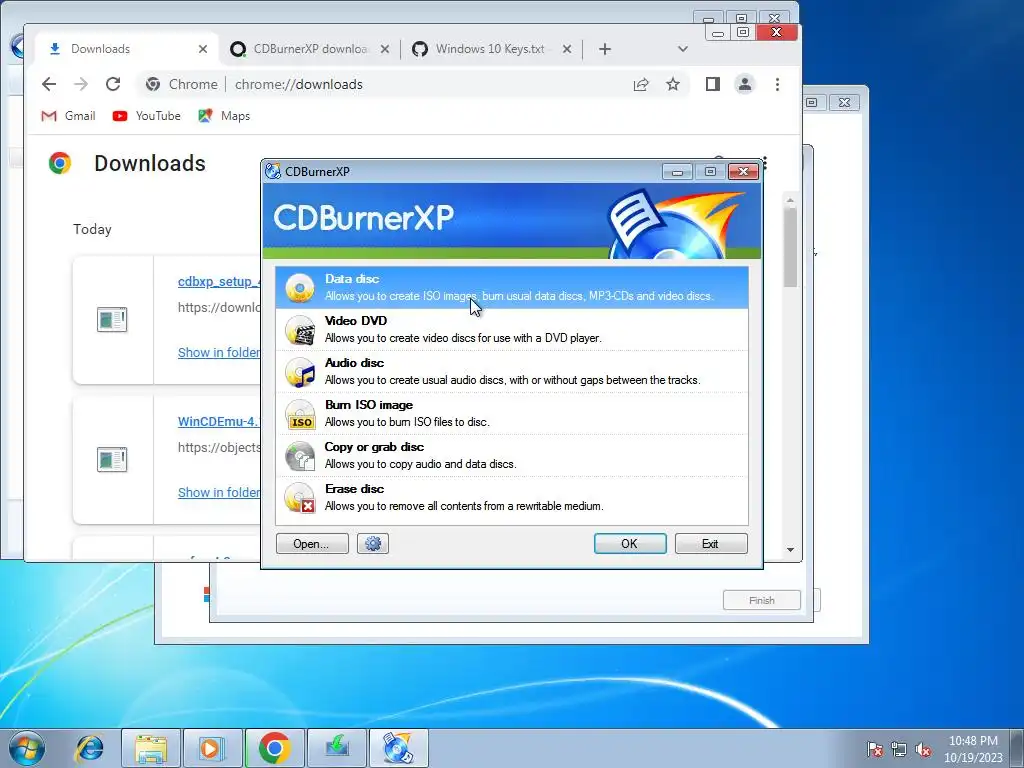Click the Open... button in CDBurnerXP
Viewport: 1024px width, 768px height.
312,543
